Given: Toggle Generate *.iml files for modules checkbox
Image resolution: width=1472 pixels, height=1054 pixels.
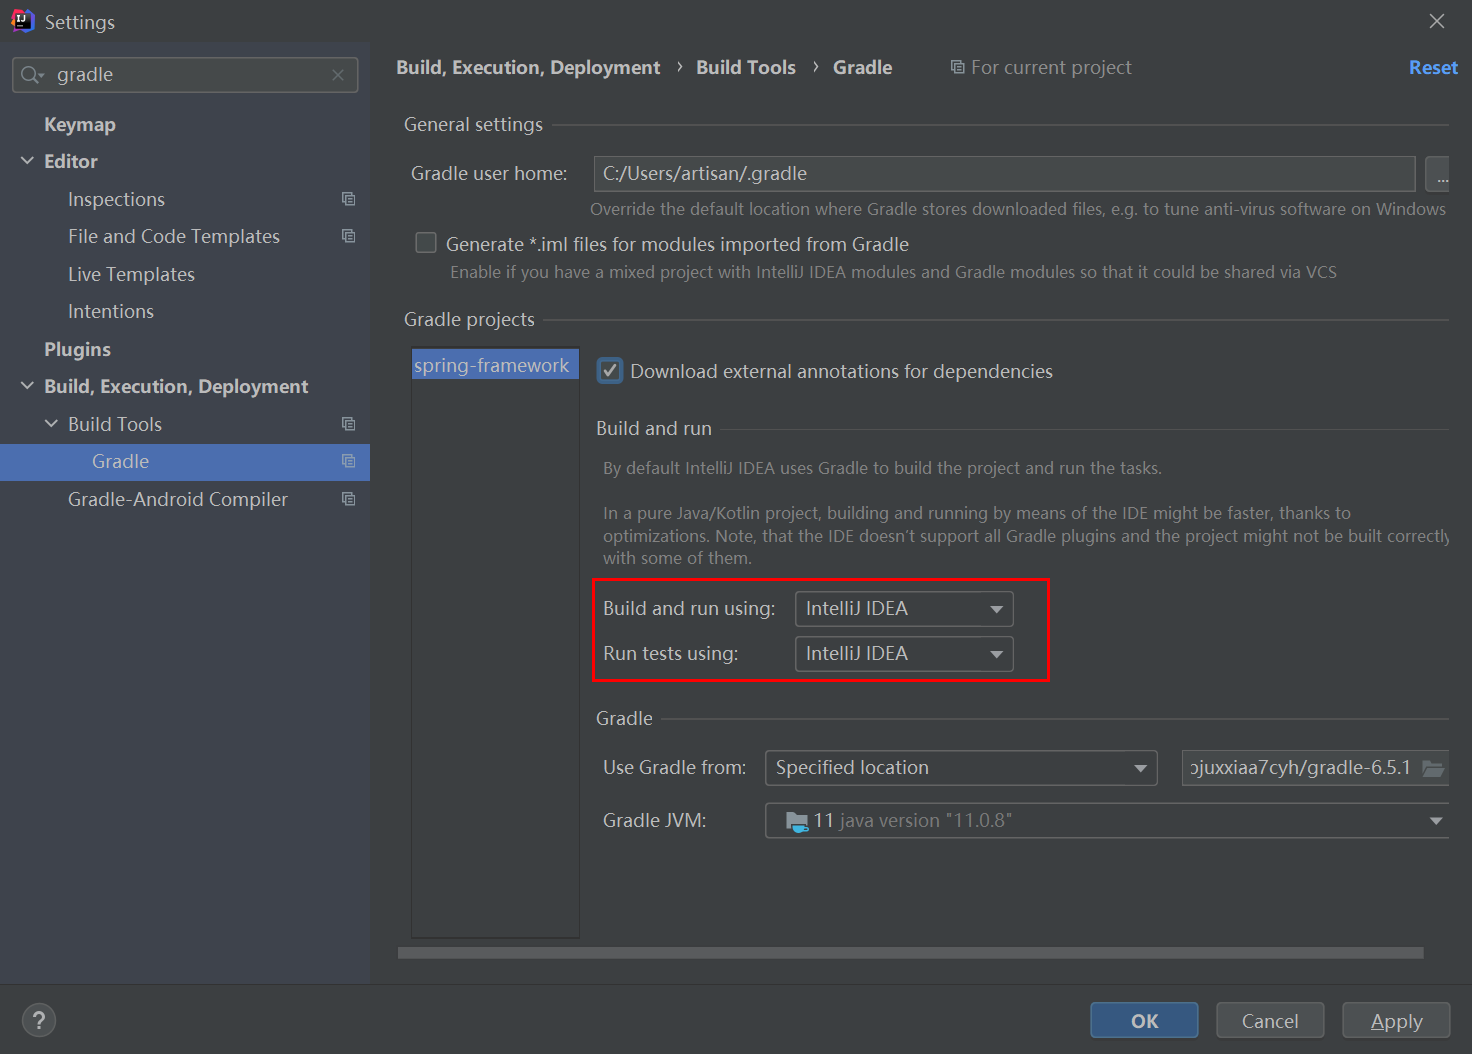Looking at the screenshot, I should click(426, 243).
